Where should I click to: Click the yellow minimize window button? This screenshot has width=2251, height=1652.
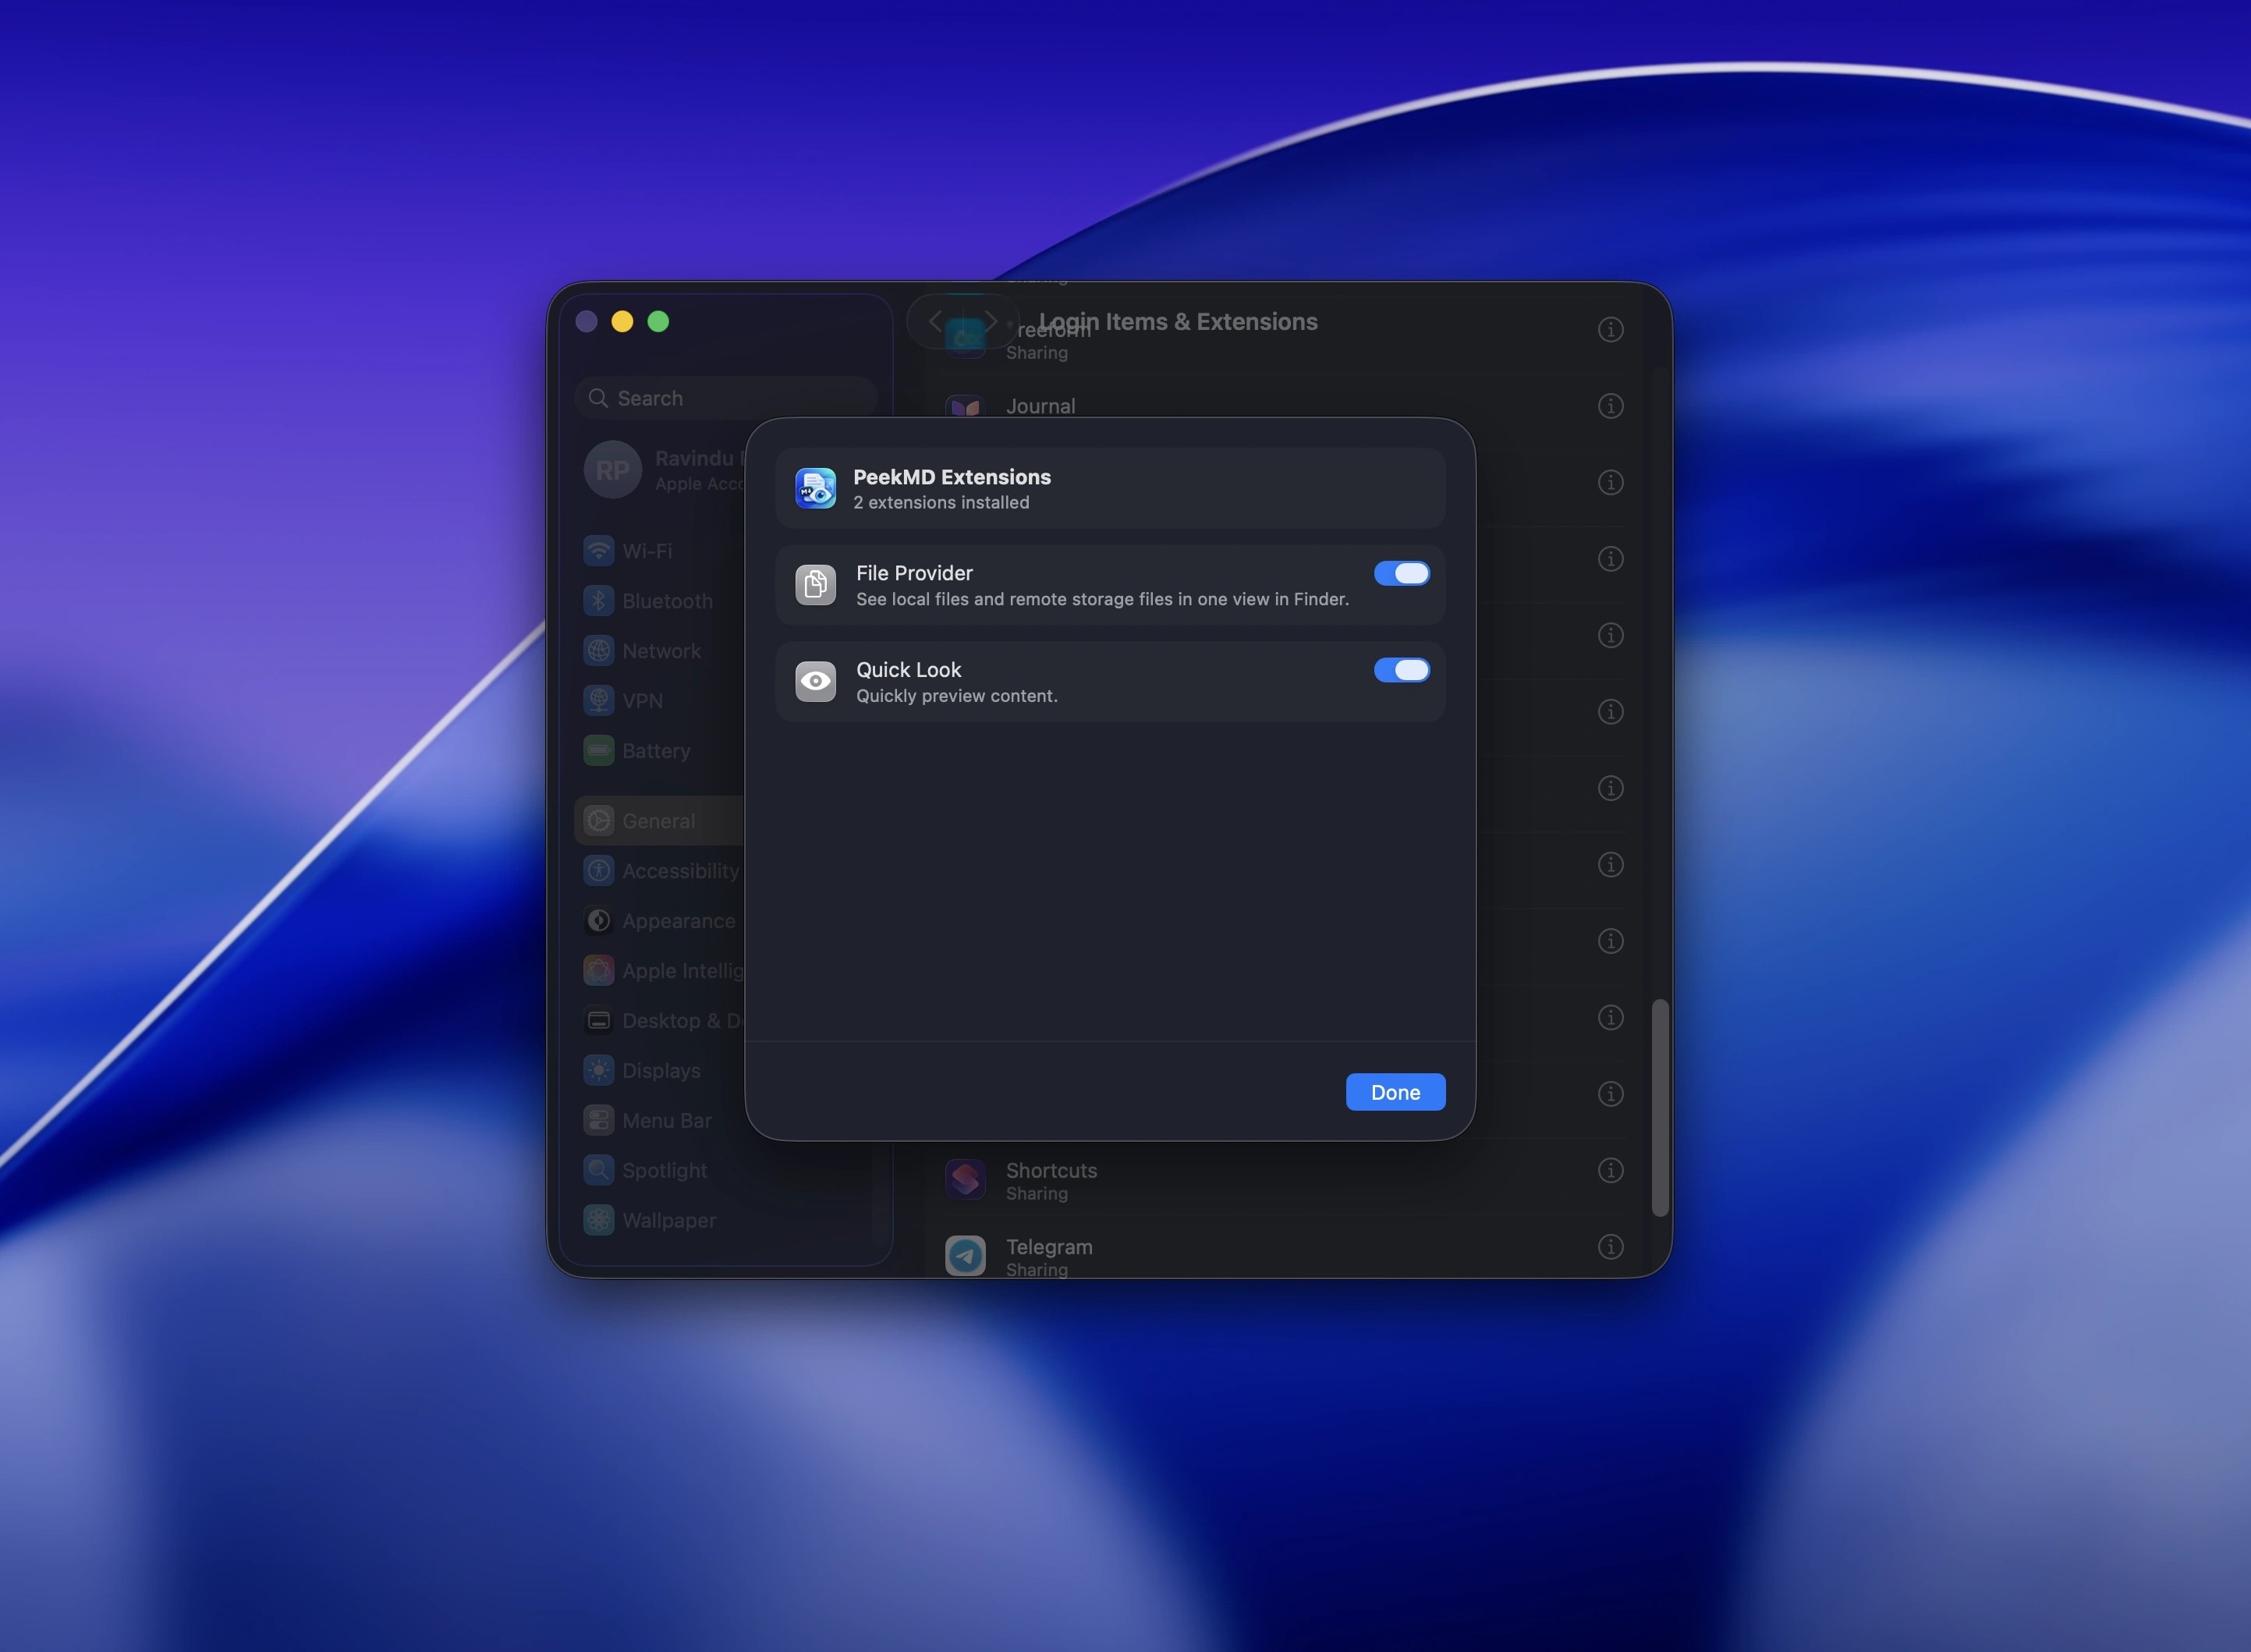pos(622,321)
